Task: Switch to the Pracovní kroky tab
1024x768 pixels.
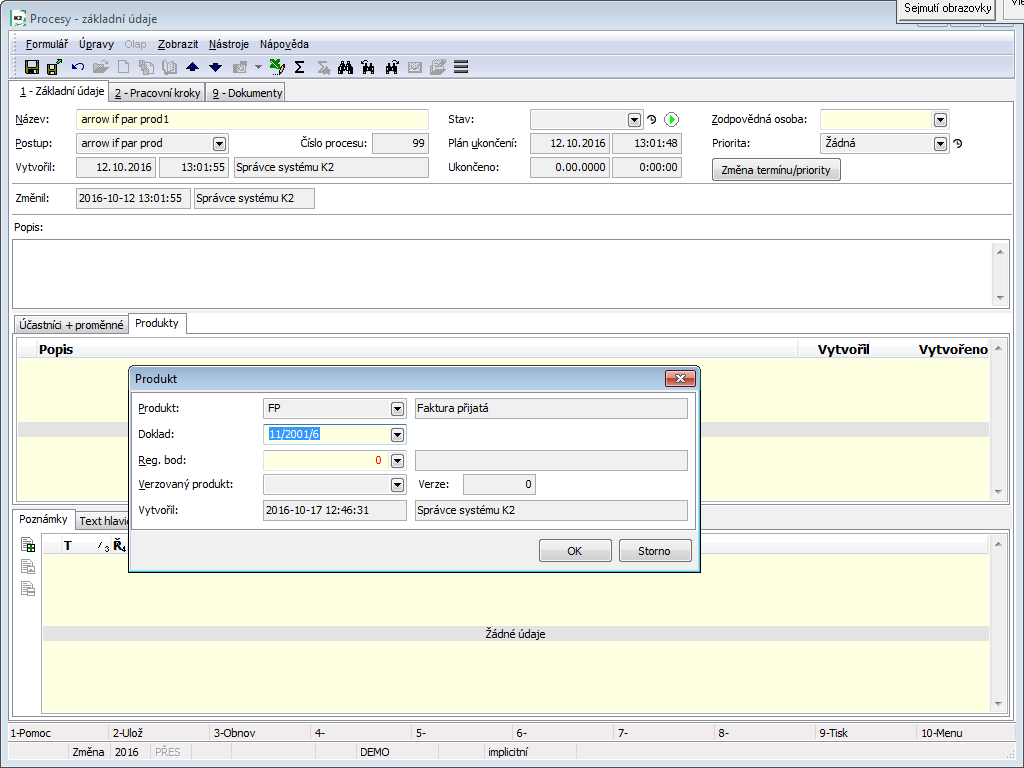Action: click(157, 93)
